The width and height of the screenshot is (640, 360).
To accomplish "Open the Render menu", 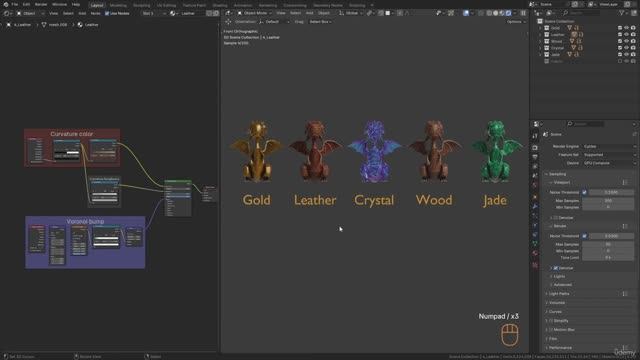I will (41, 4).
